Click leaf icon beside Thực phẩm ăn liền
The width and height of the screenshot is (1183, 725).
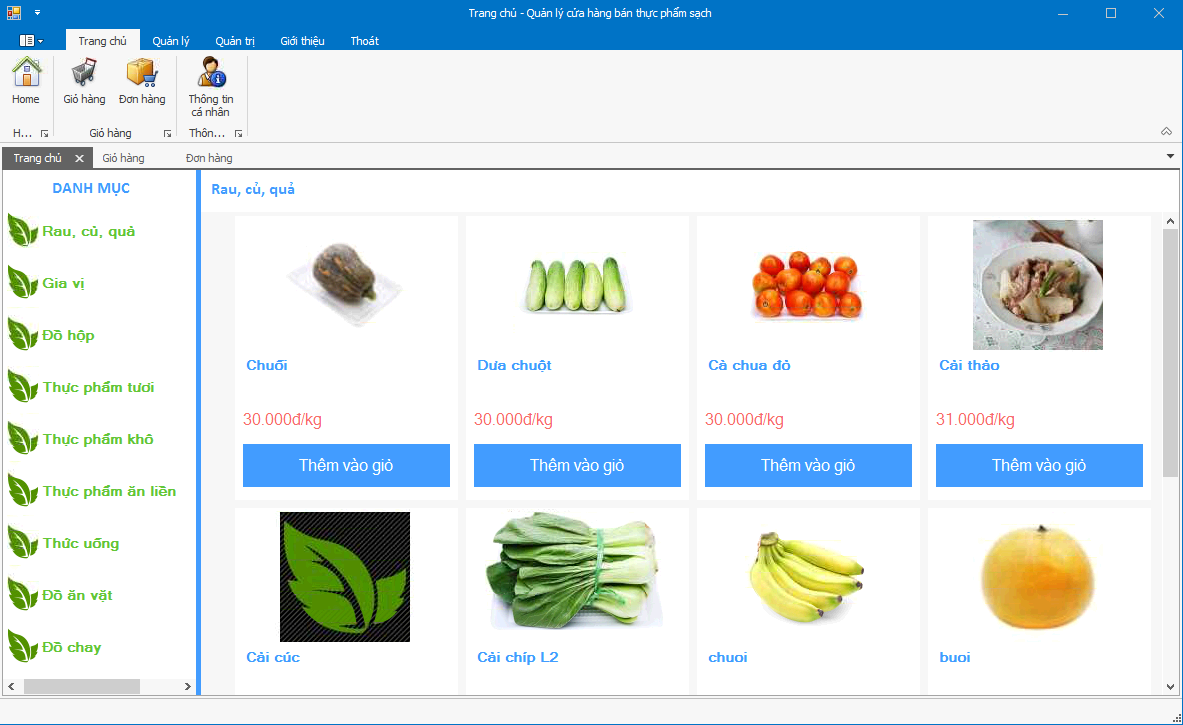click(x=23, y=491)
